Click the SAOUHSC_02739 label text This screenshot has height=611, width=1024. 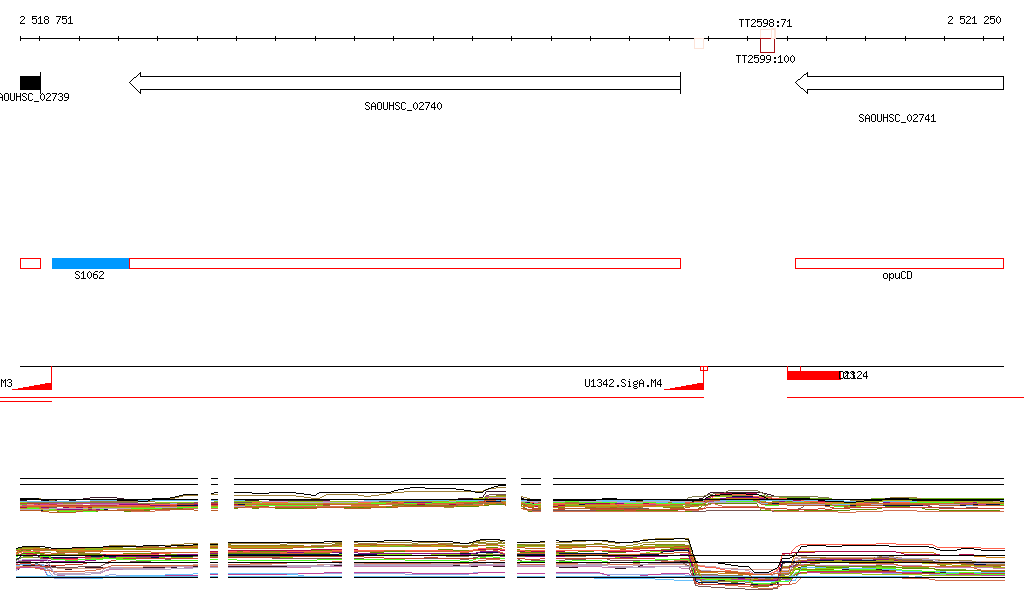[x=35, y=97]
